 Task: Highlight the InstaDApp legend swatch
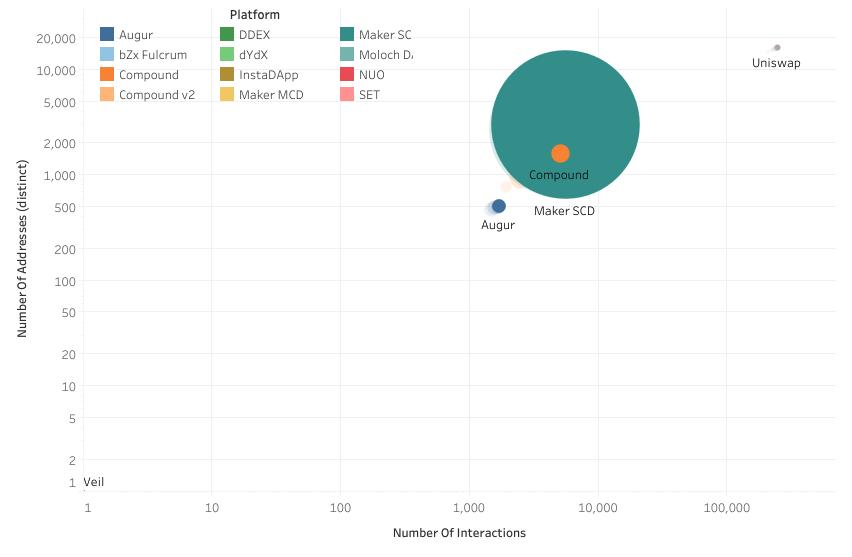tap(227, 75)
